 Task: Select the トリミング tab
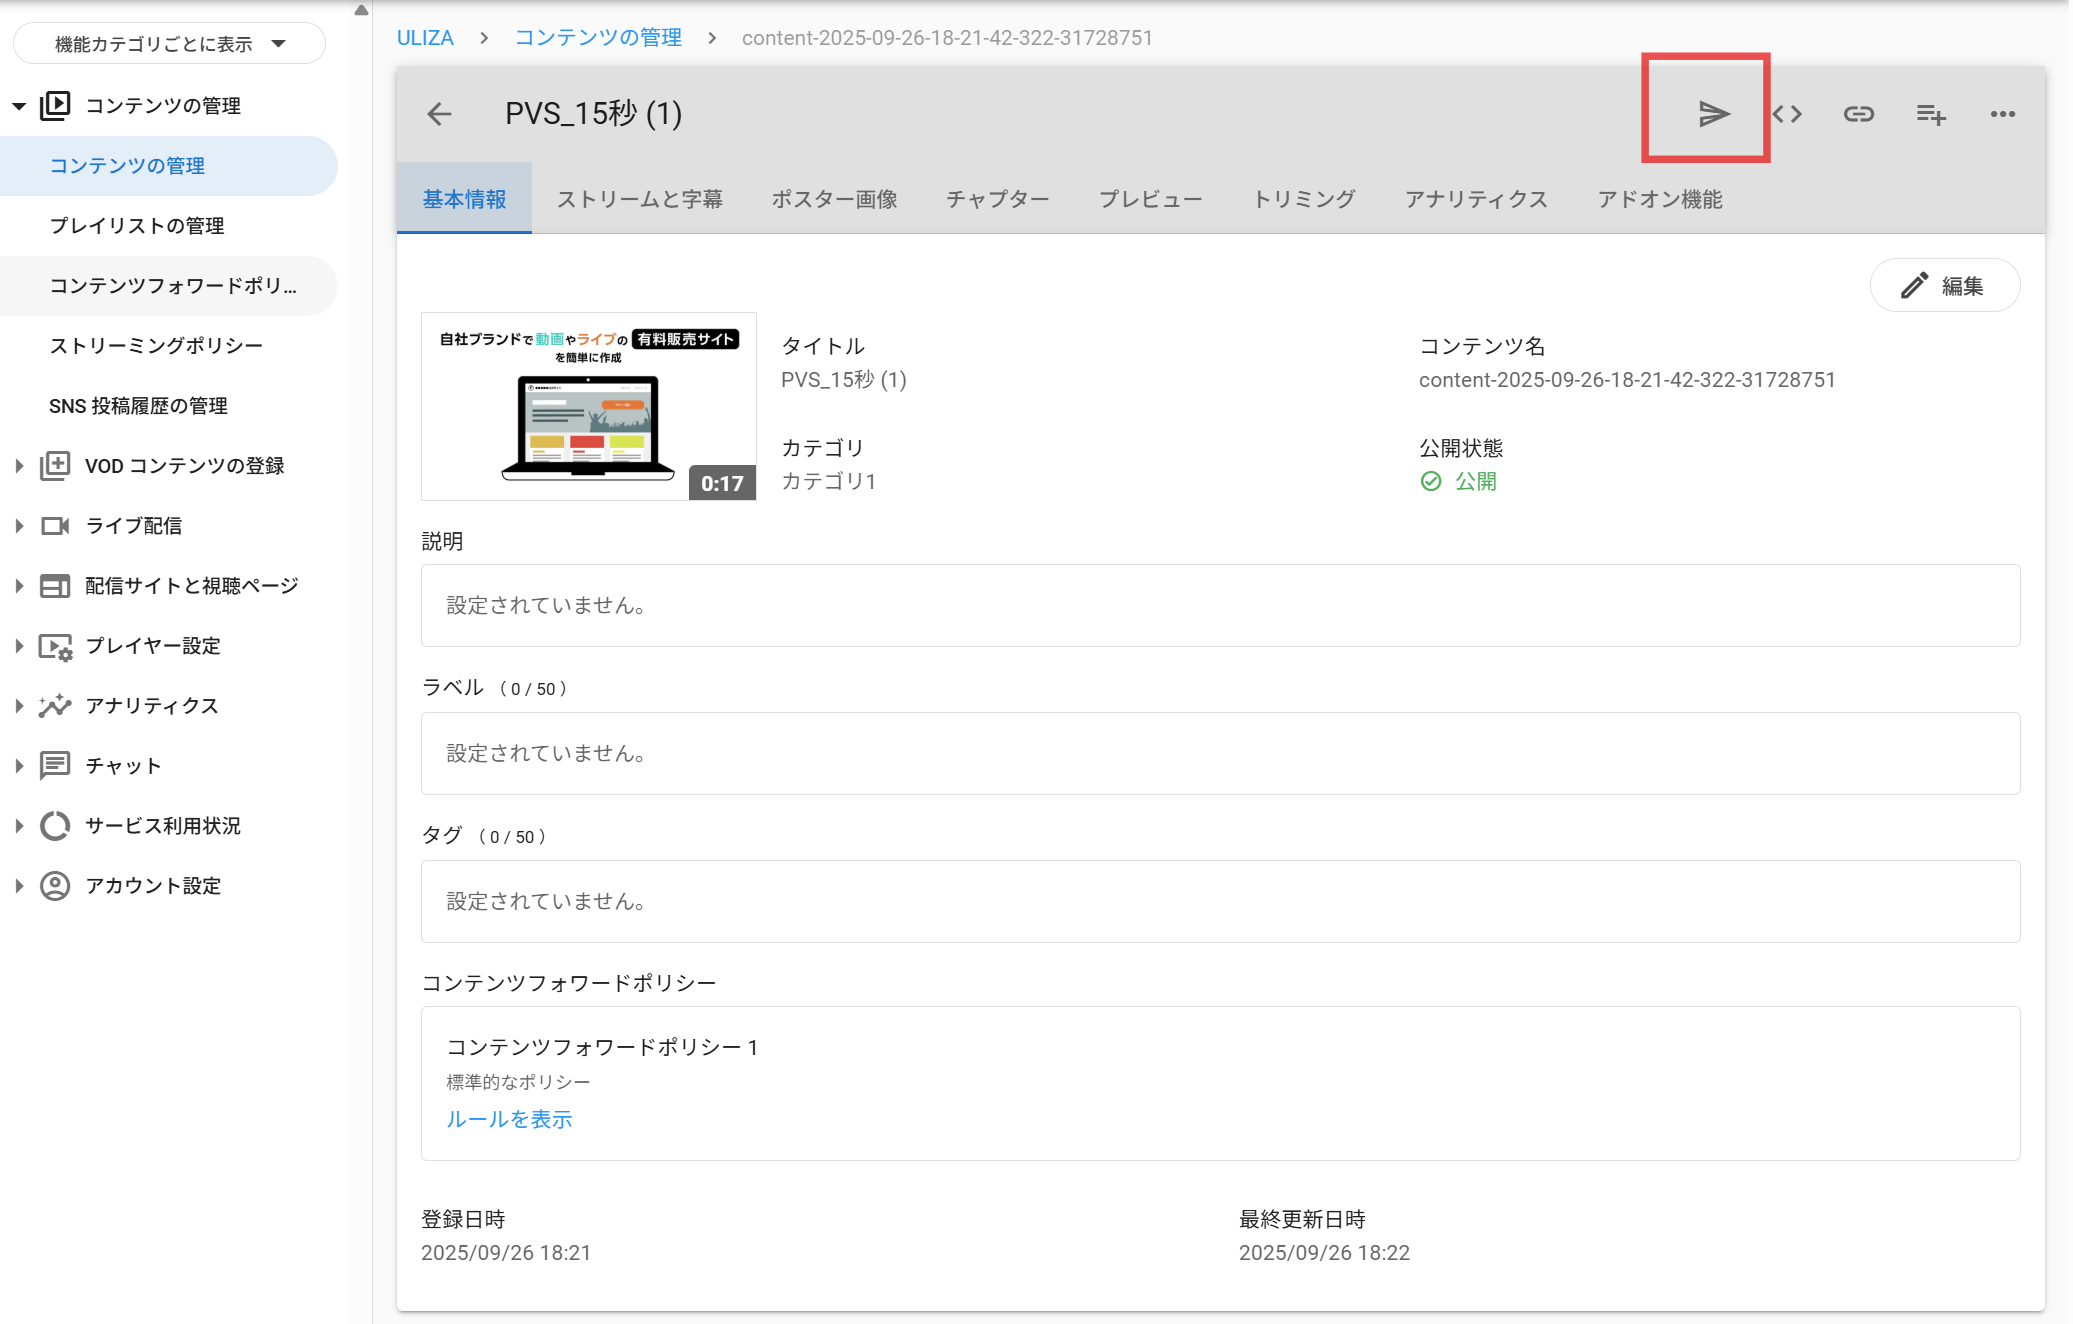point(1303,199)
